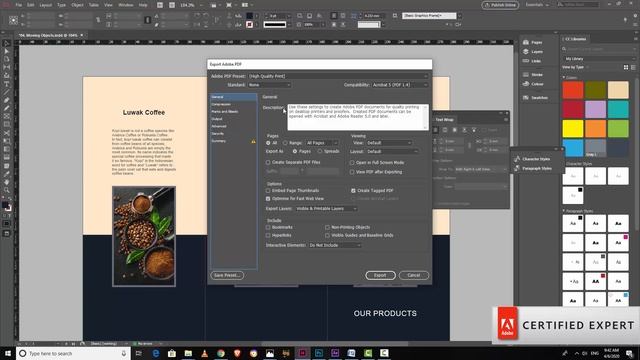Select the Eyedropper tool
Viewport: 640px width, 360px height.
coord(7,174)
